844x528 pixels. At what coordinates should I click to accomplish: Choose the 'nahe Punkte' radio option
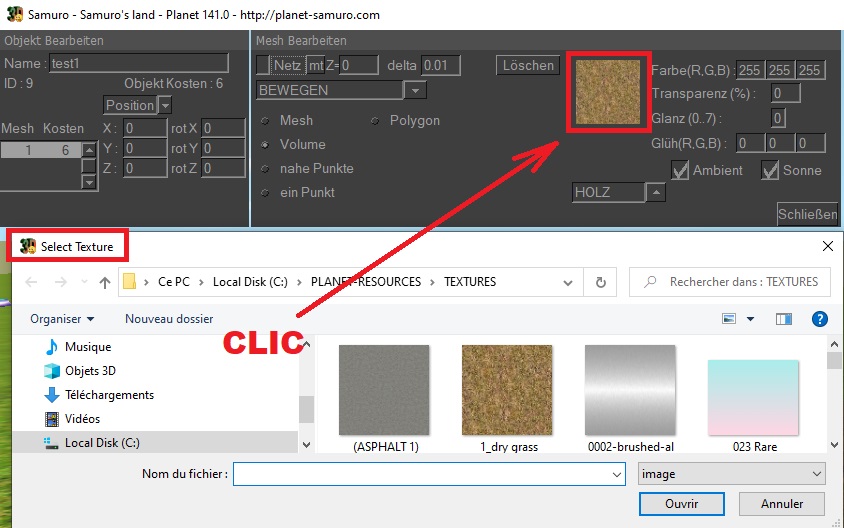point(265,169)
